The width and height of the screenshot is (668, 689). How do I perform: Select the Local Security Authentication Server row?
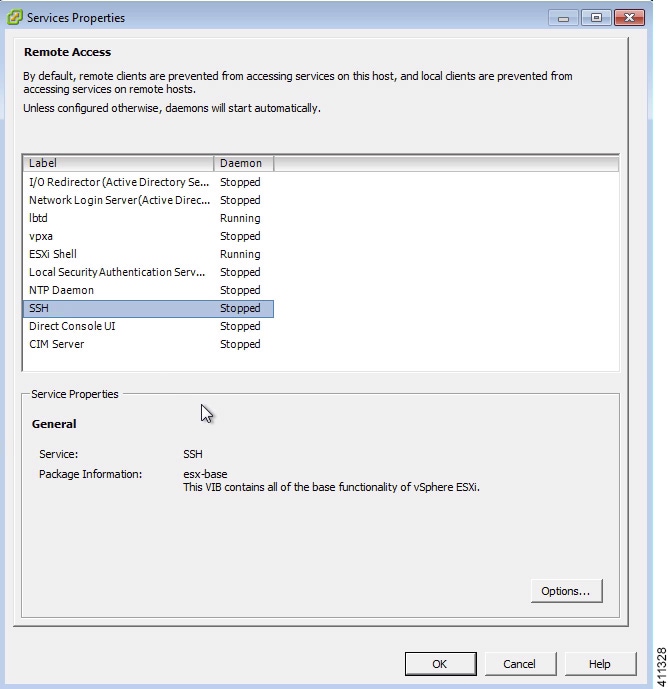pyautogui.click(x=148, y=272)
